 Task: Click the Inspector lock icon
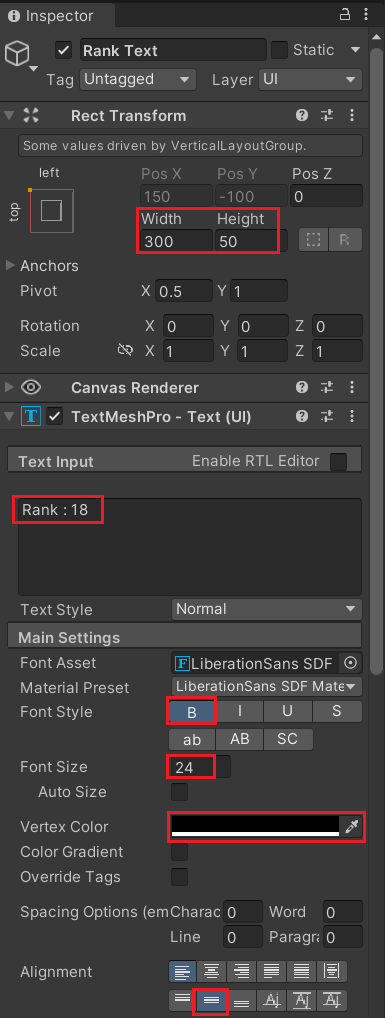click(x=345, y=16)
